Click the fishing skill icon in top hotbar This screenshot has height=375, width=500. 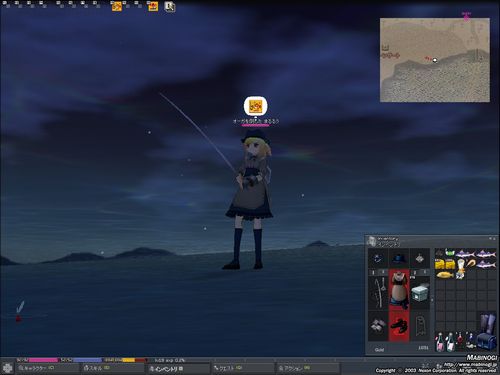point(117,6)
